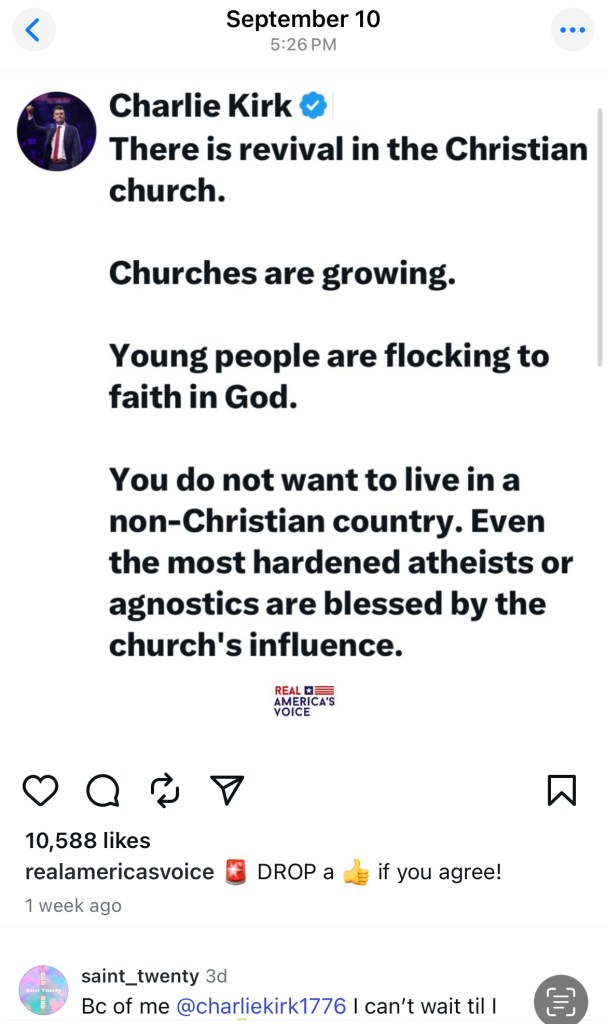
Task: Tap the thumbs up emoji in caption
Action: point(355,872)
